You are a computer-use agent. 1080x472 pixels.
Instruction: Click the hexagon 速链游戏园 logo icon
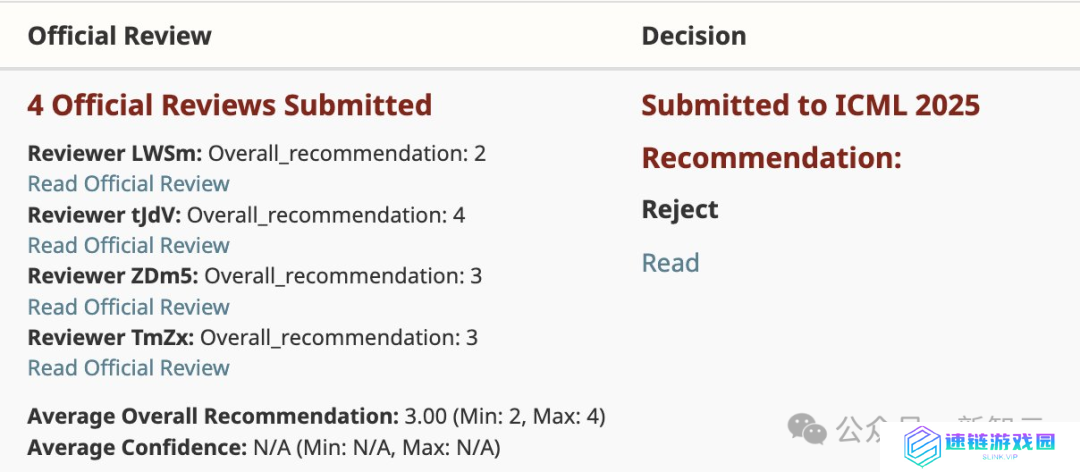(922, 446)
